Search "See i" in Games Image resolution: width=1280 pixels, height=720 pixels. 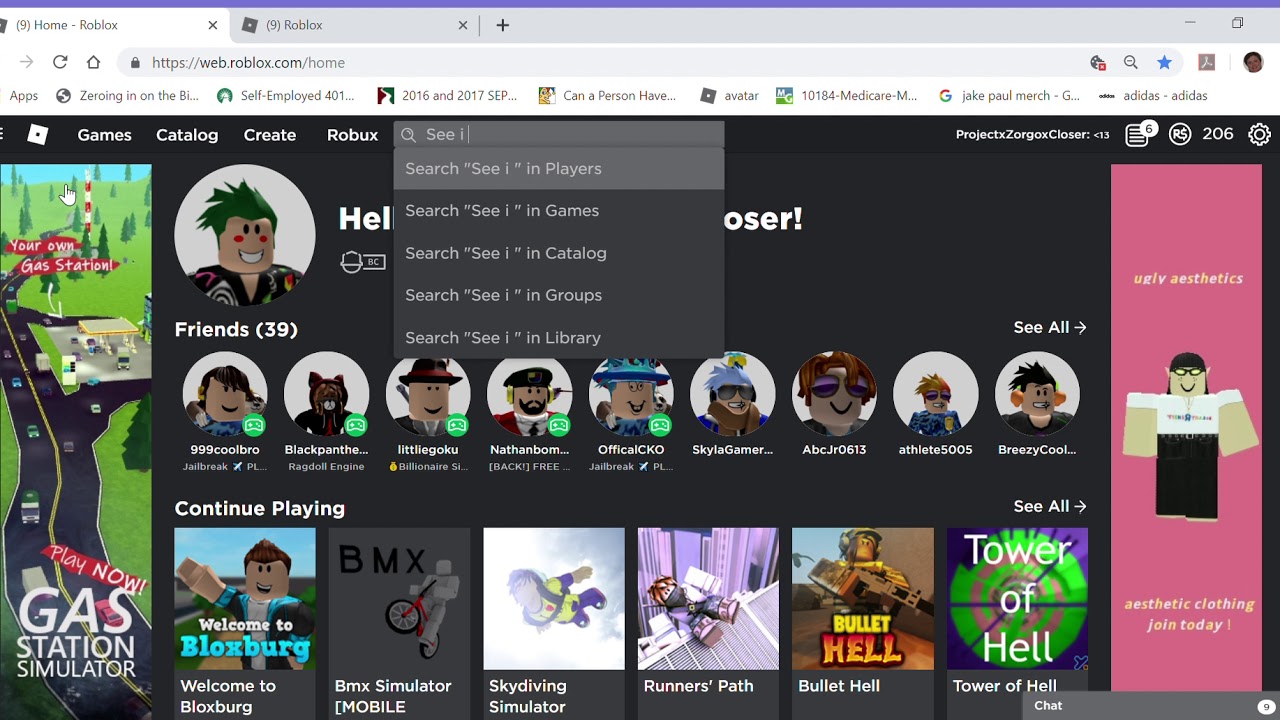[559, 211]
